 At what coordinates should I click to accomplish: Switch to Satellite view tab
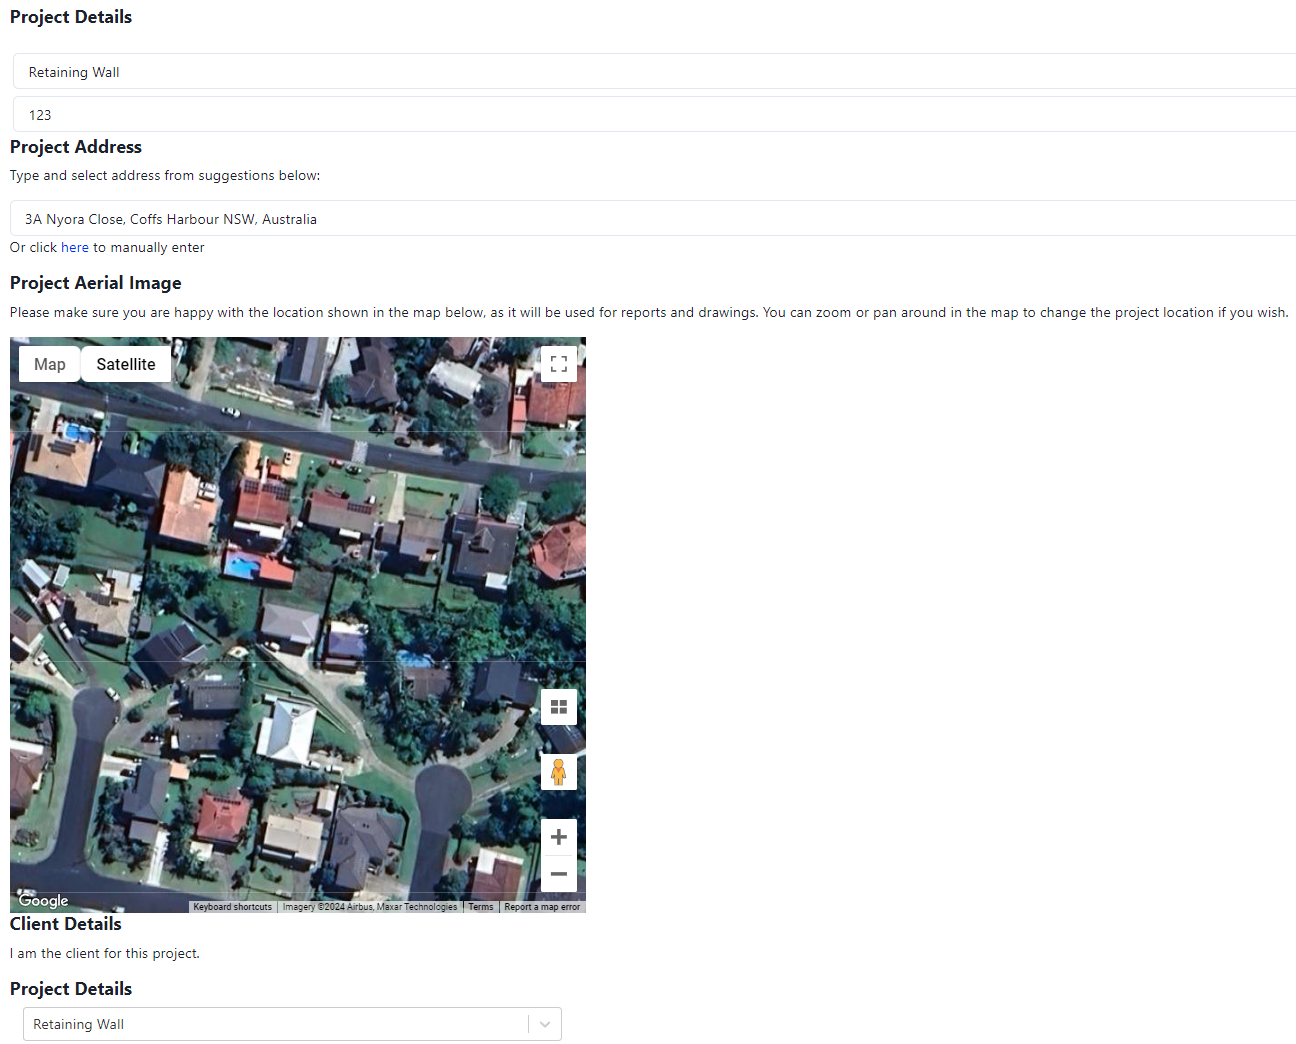tap(126, 364)
